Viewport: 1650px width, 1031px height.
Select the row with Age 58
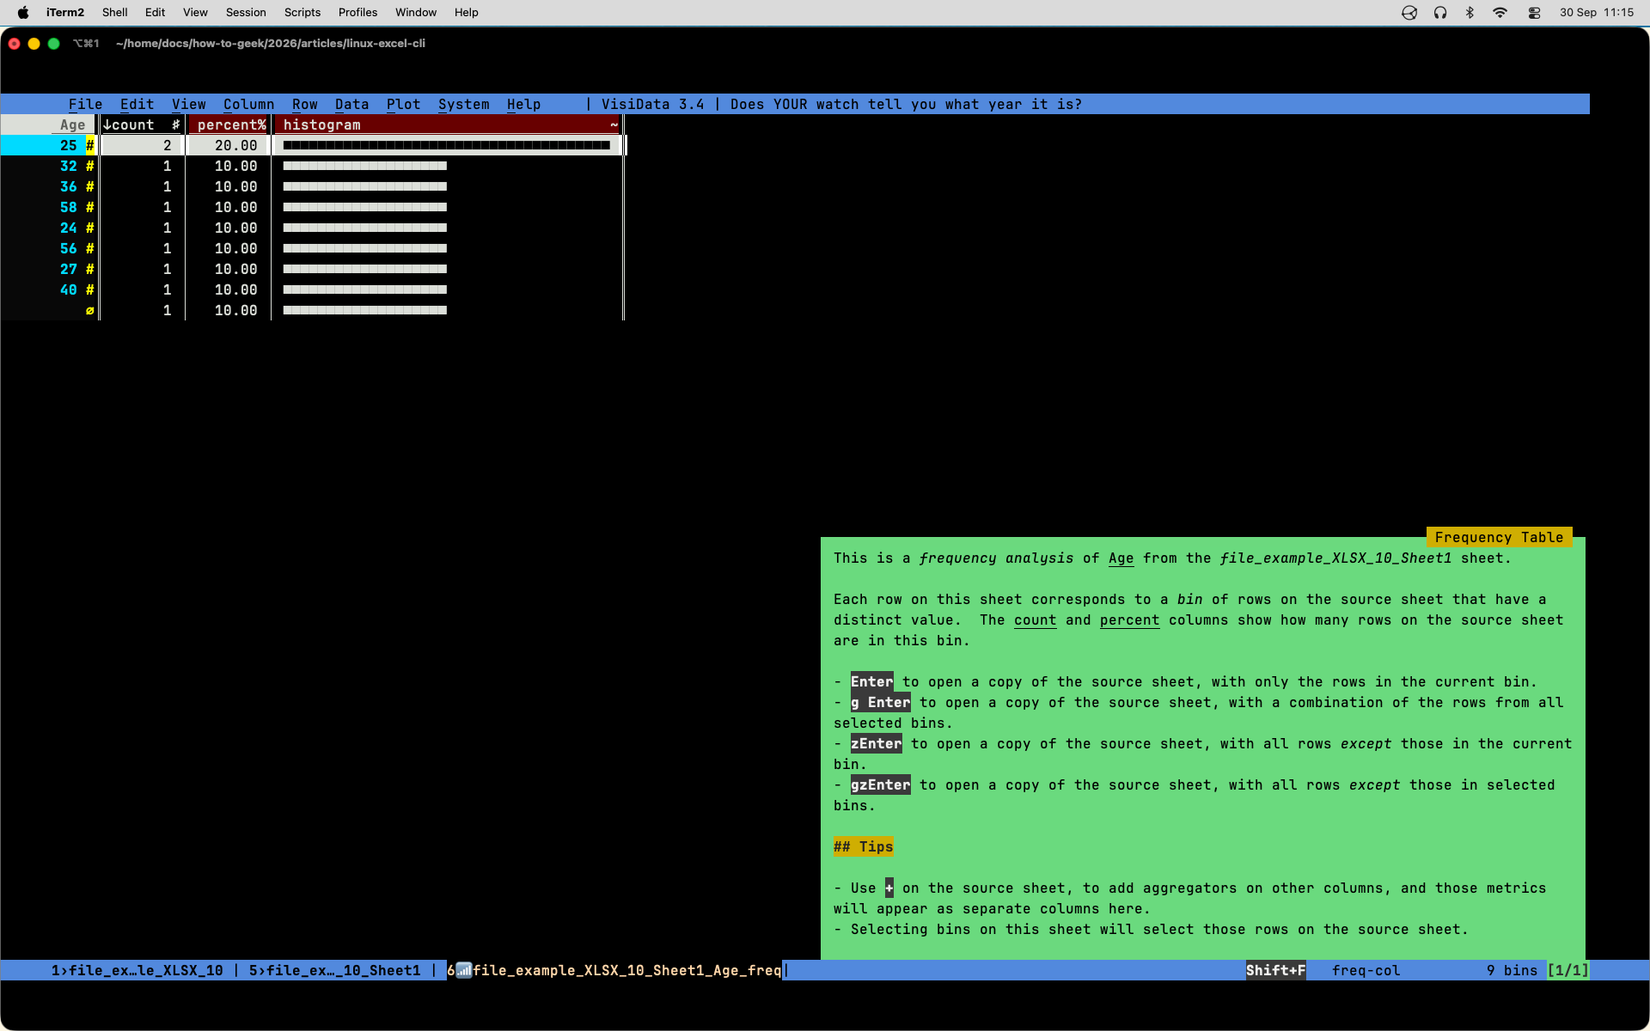[311, 207]
